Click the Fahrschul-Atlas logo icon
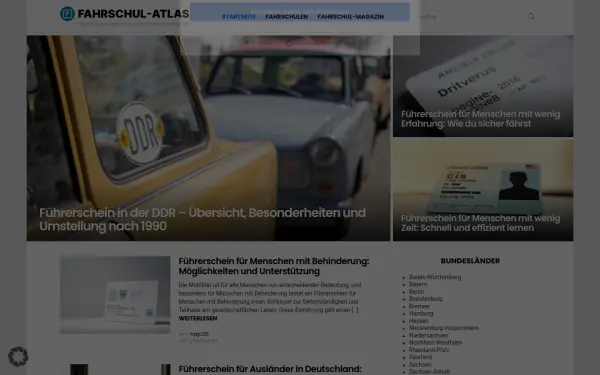600x375 pixels. point(67,14)
